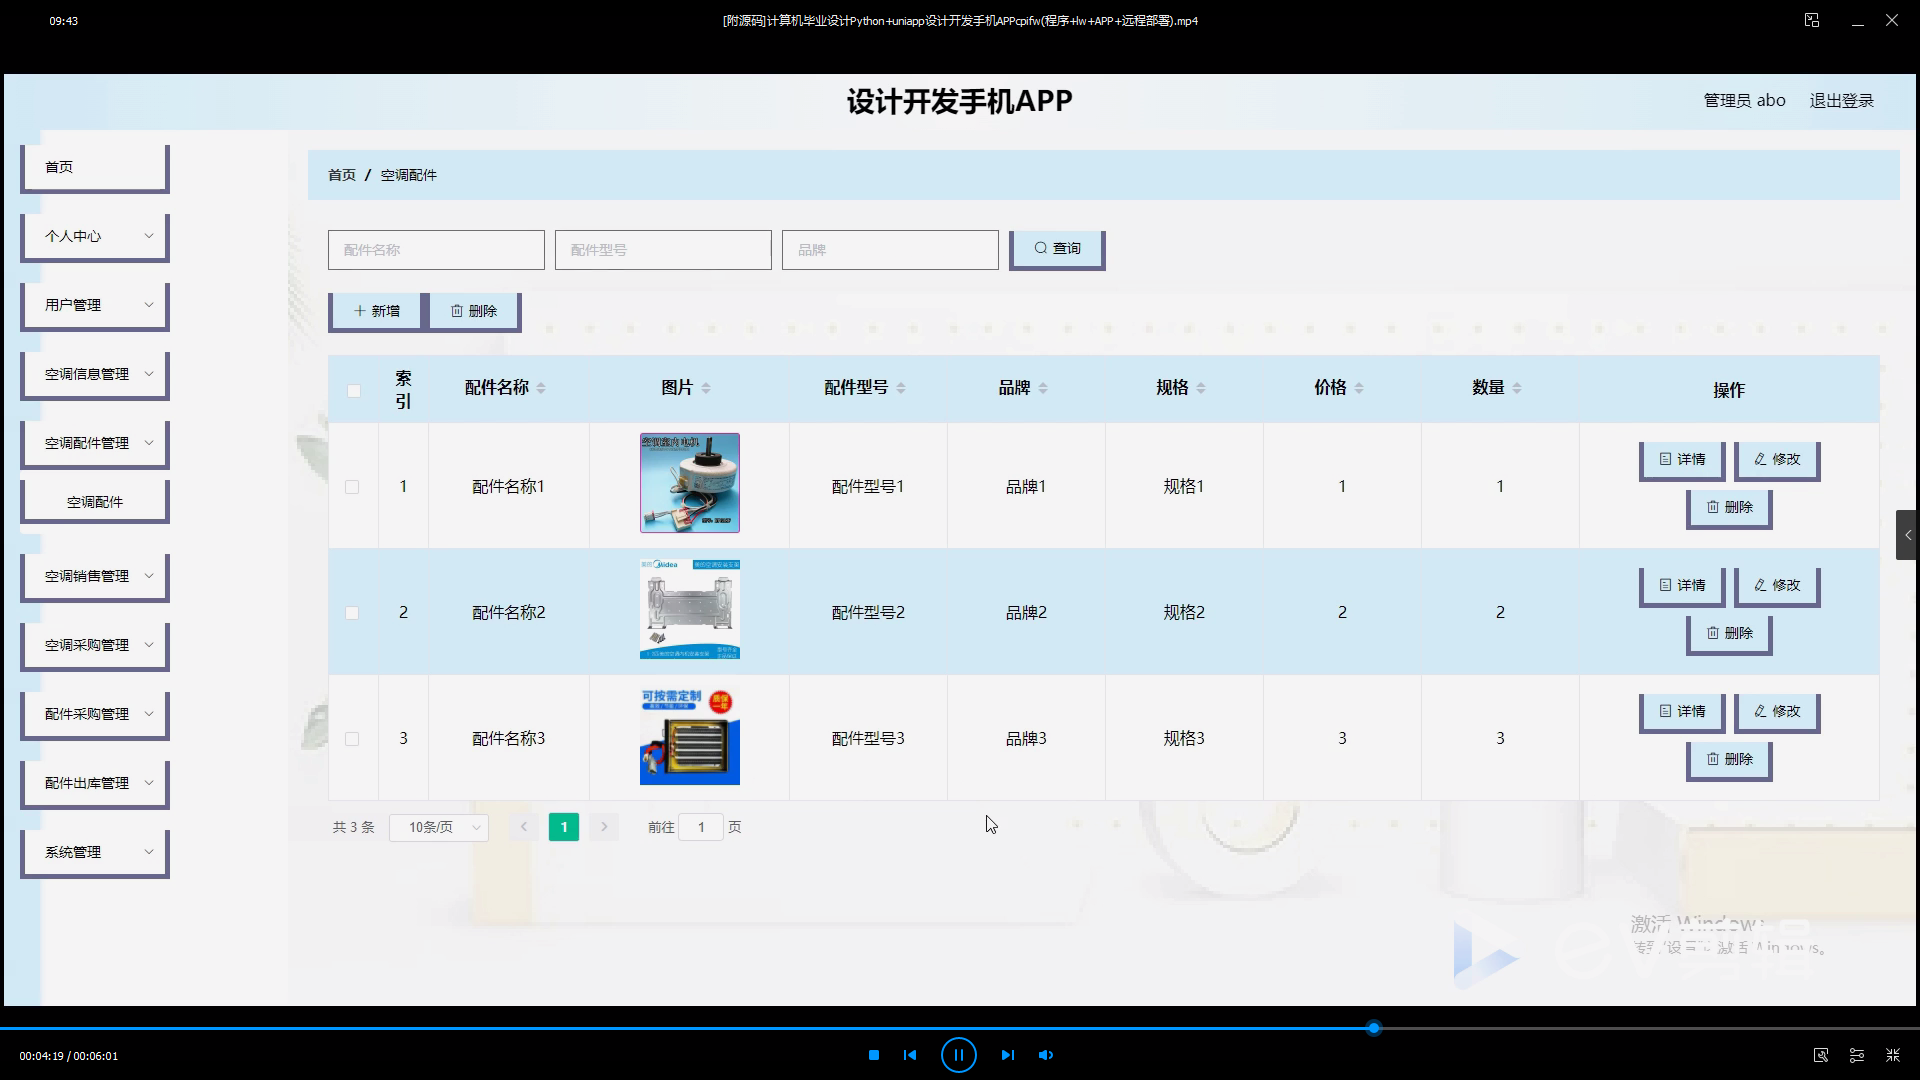Toggle the select-all header checkbox

(x=354, y=390)
